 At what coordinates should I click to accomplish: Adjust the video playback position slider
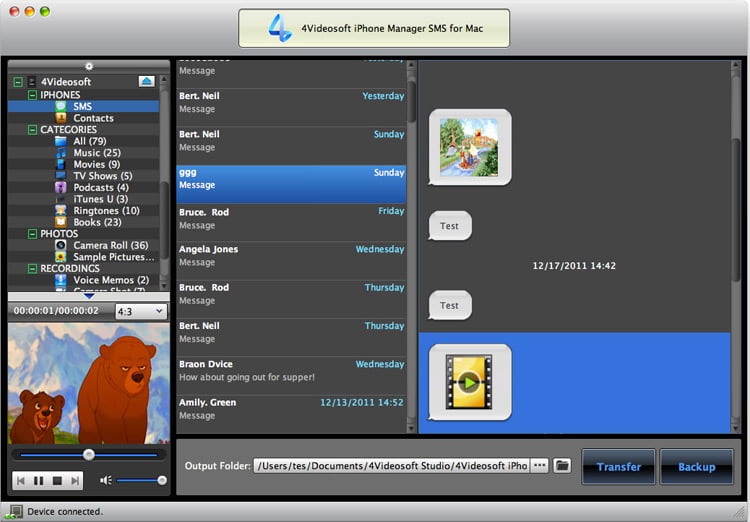coord(89,455)
